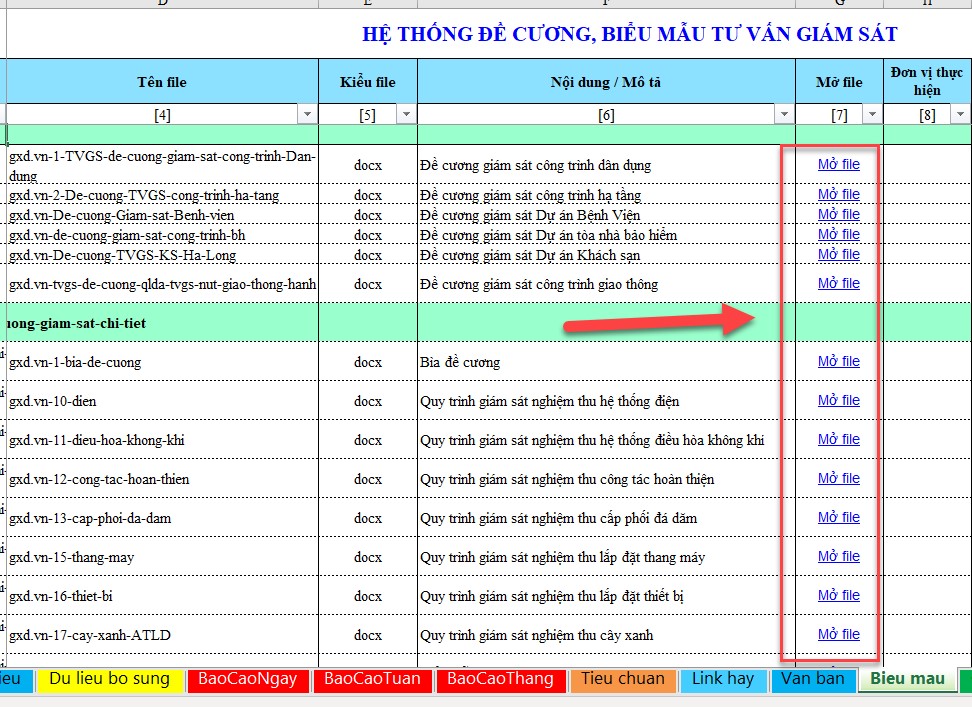
Task: Click Mở file for lắp đặt thang máy
Action: 838,556
